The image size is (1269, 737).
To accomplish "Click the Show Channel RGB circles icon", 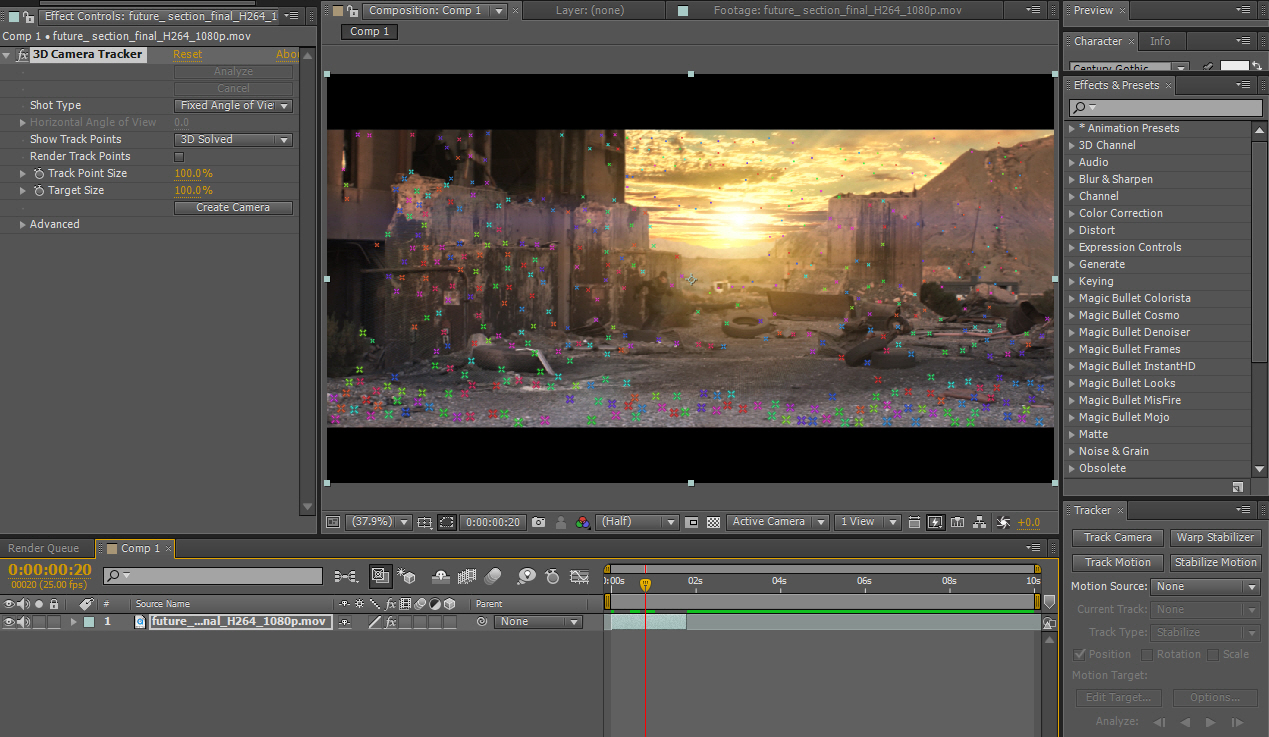I will 582,522.
